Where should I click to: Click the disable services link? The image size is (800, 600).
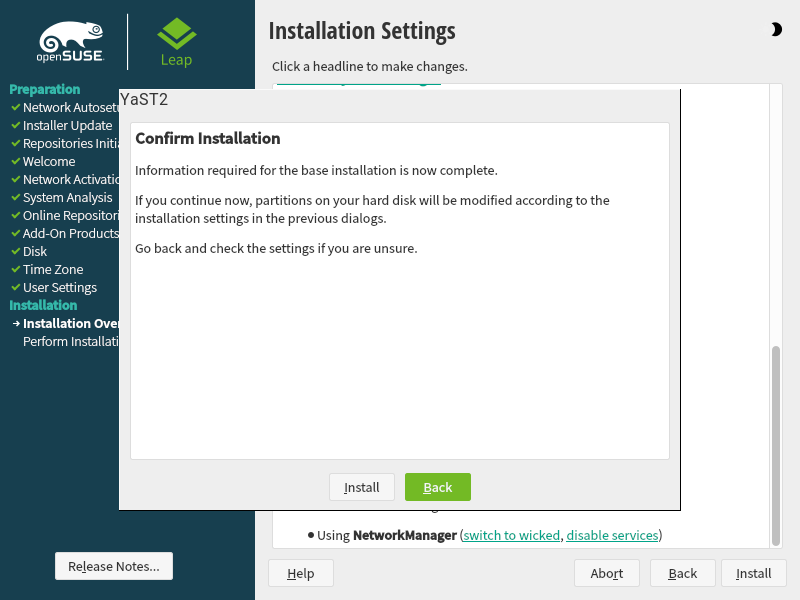coord(612,535)
